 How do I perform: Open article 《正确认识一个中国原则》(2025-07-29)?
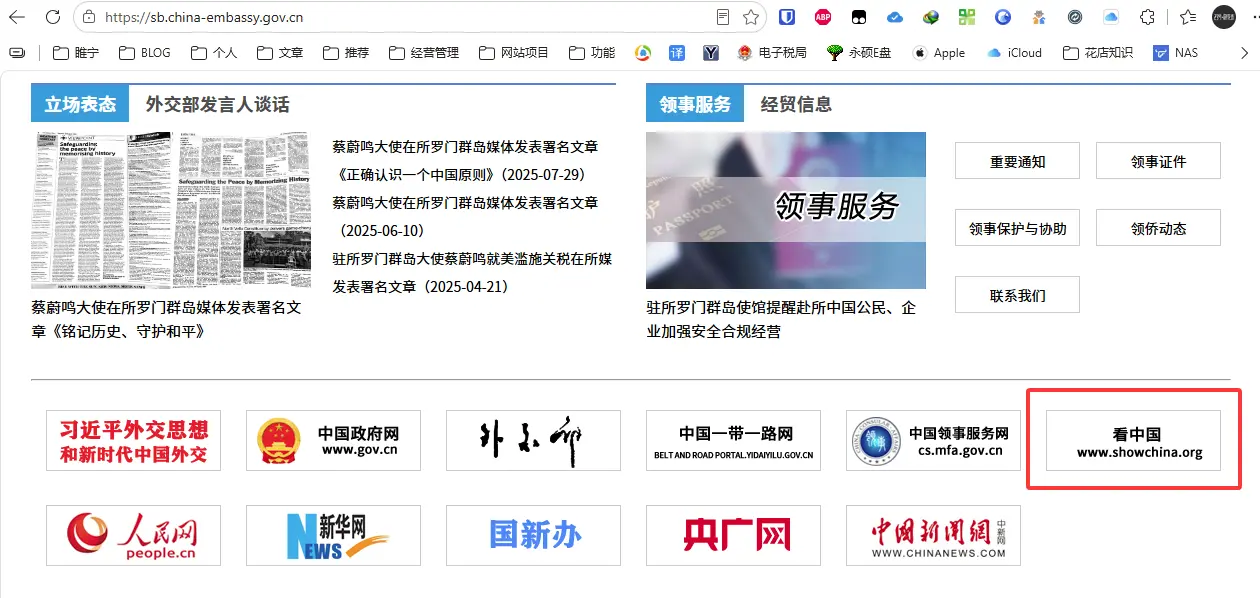click(x=465, y=160)
